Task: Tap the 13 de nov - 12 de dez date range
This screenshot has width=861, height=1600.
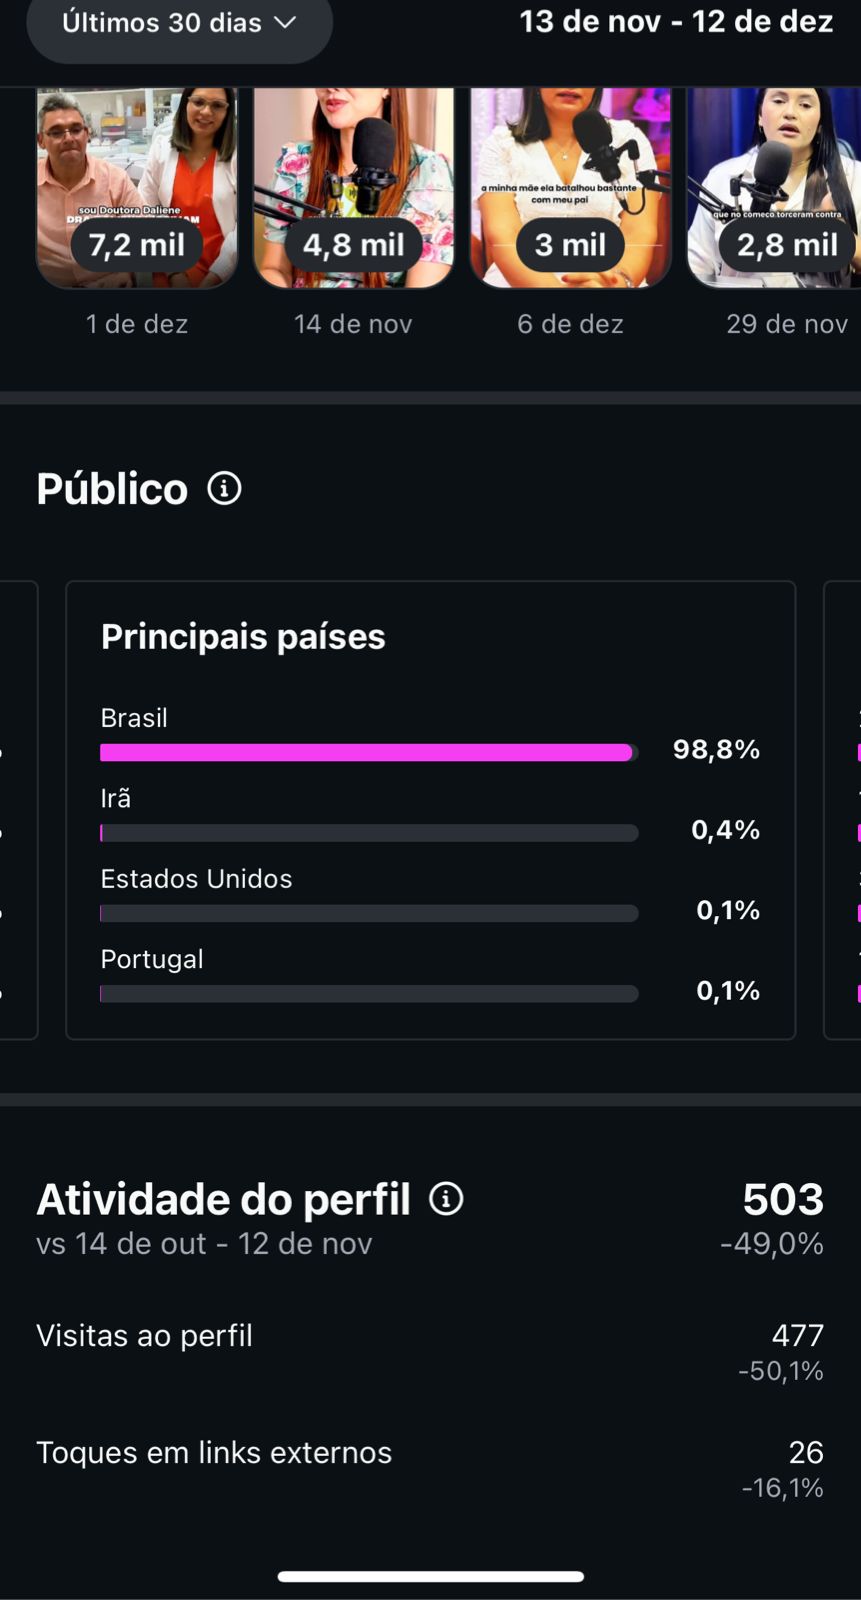Action: click(x=676, y=22)
